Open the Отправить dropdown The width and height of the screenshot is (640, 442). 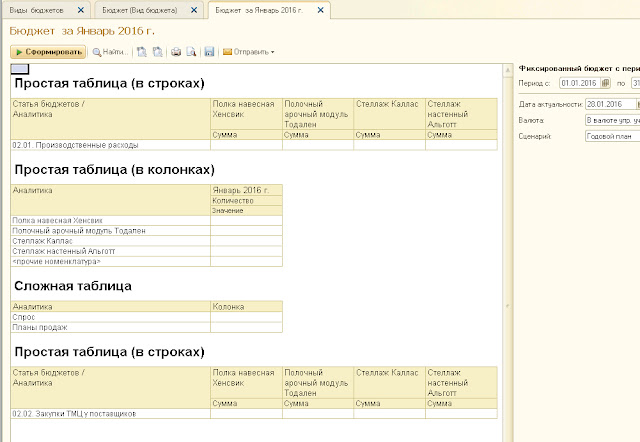click(x=249, y=52)
